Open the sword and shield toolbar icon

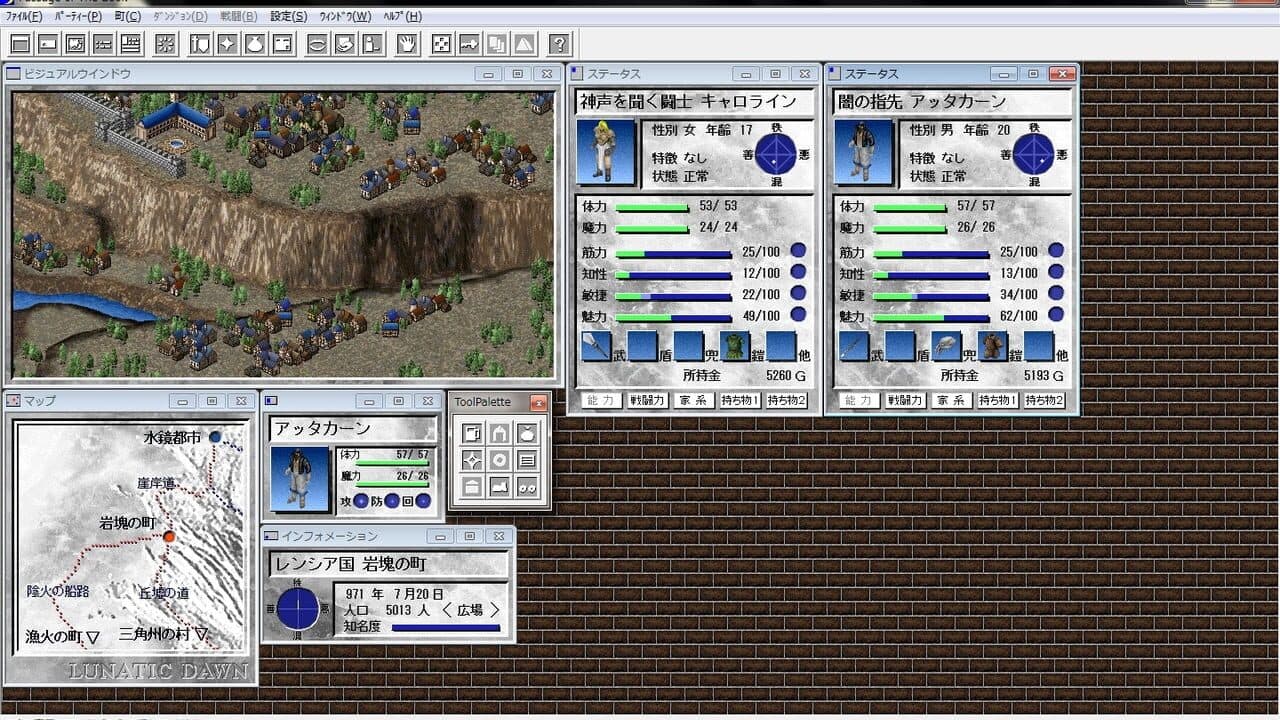pyautogui.click(x=200, y=44)
